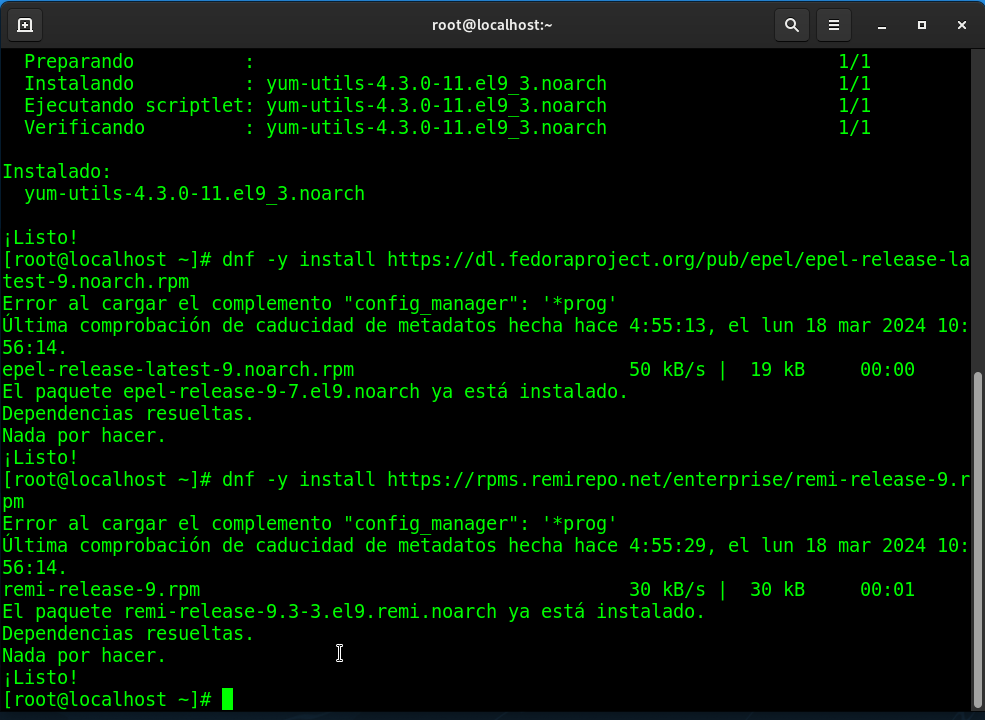Click the "Instalado:" heading text
Viewport: 985px width, 720px height.
click(x=57, y=172)
